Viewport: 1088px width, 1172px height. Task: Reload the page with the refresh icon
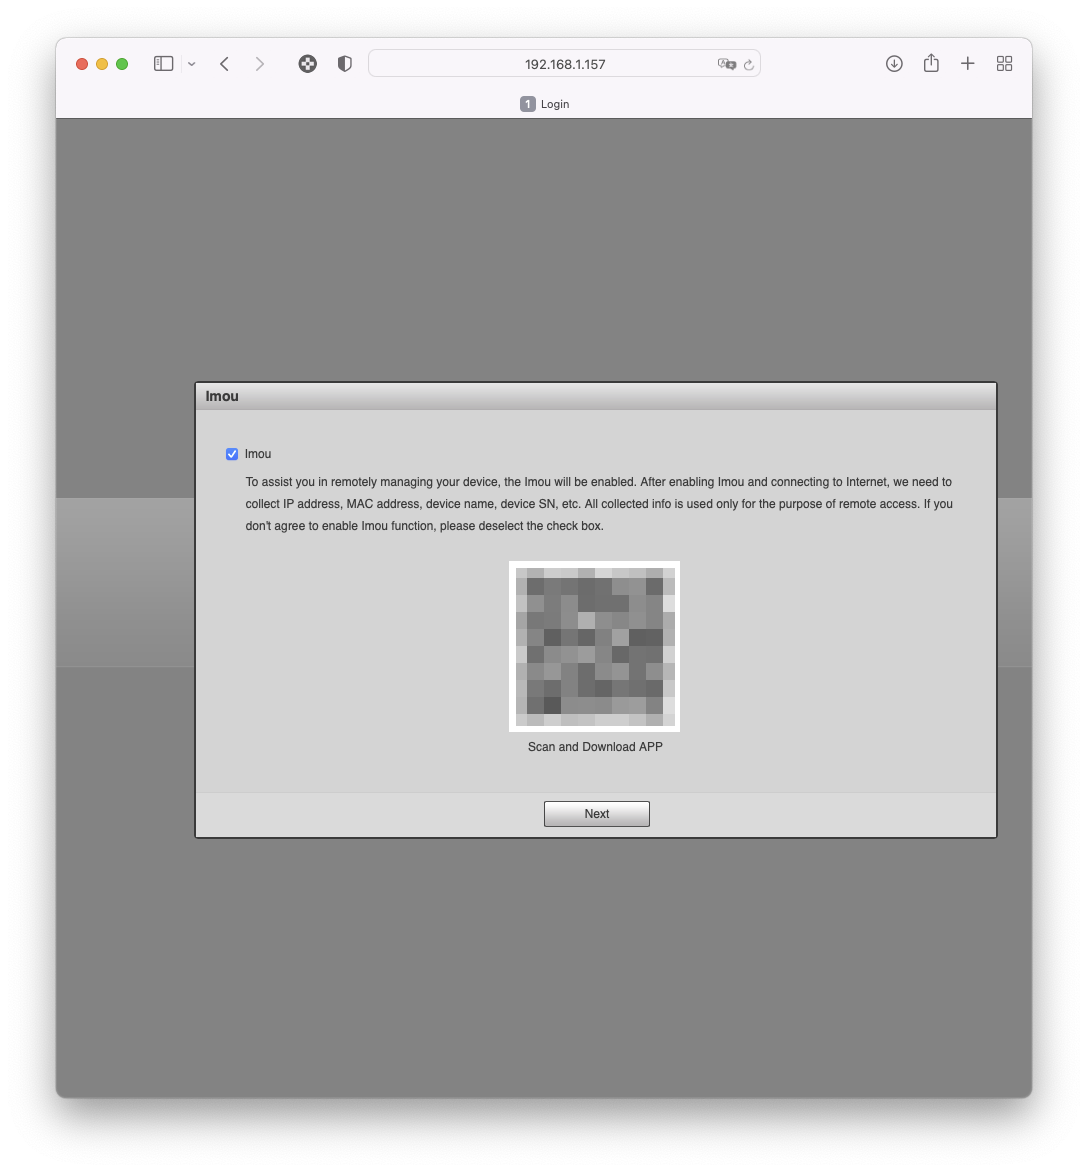click(x=749, y=65)
